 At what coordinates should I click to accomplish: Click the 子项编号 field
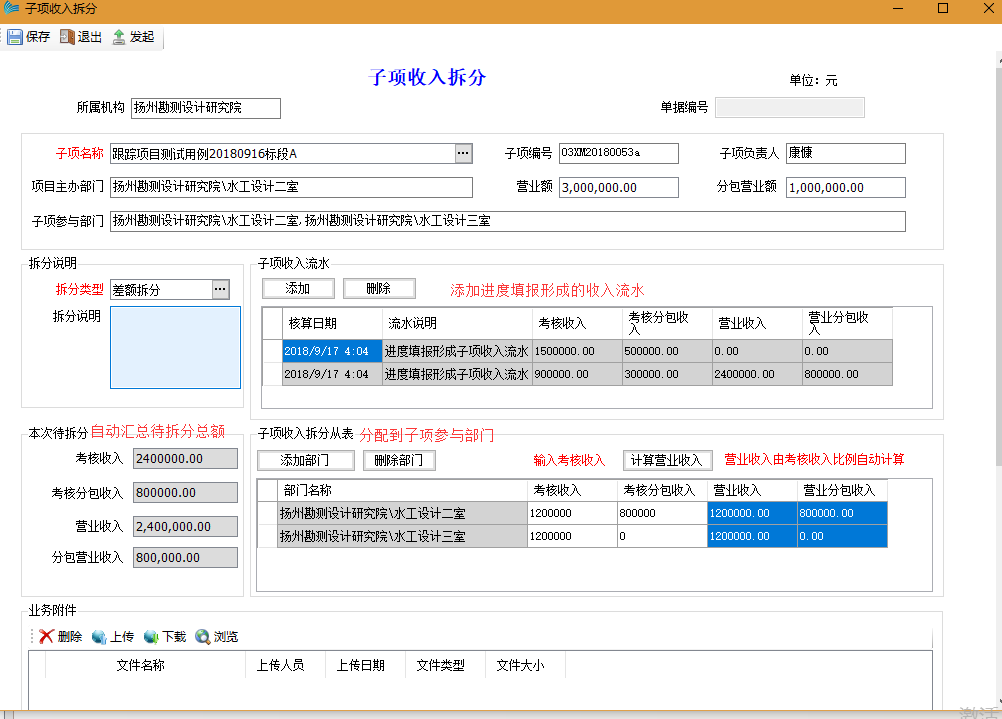tap(619, 153)
